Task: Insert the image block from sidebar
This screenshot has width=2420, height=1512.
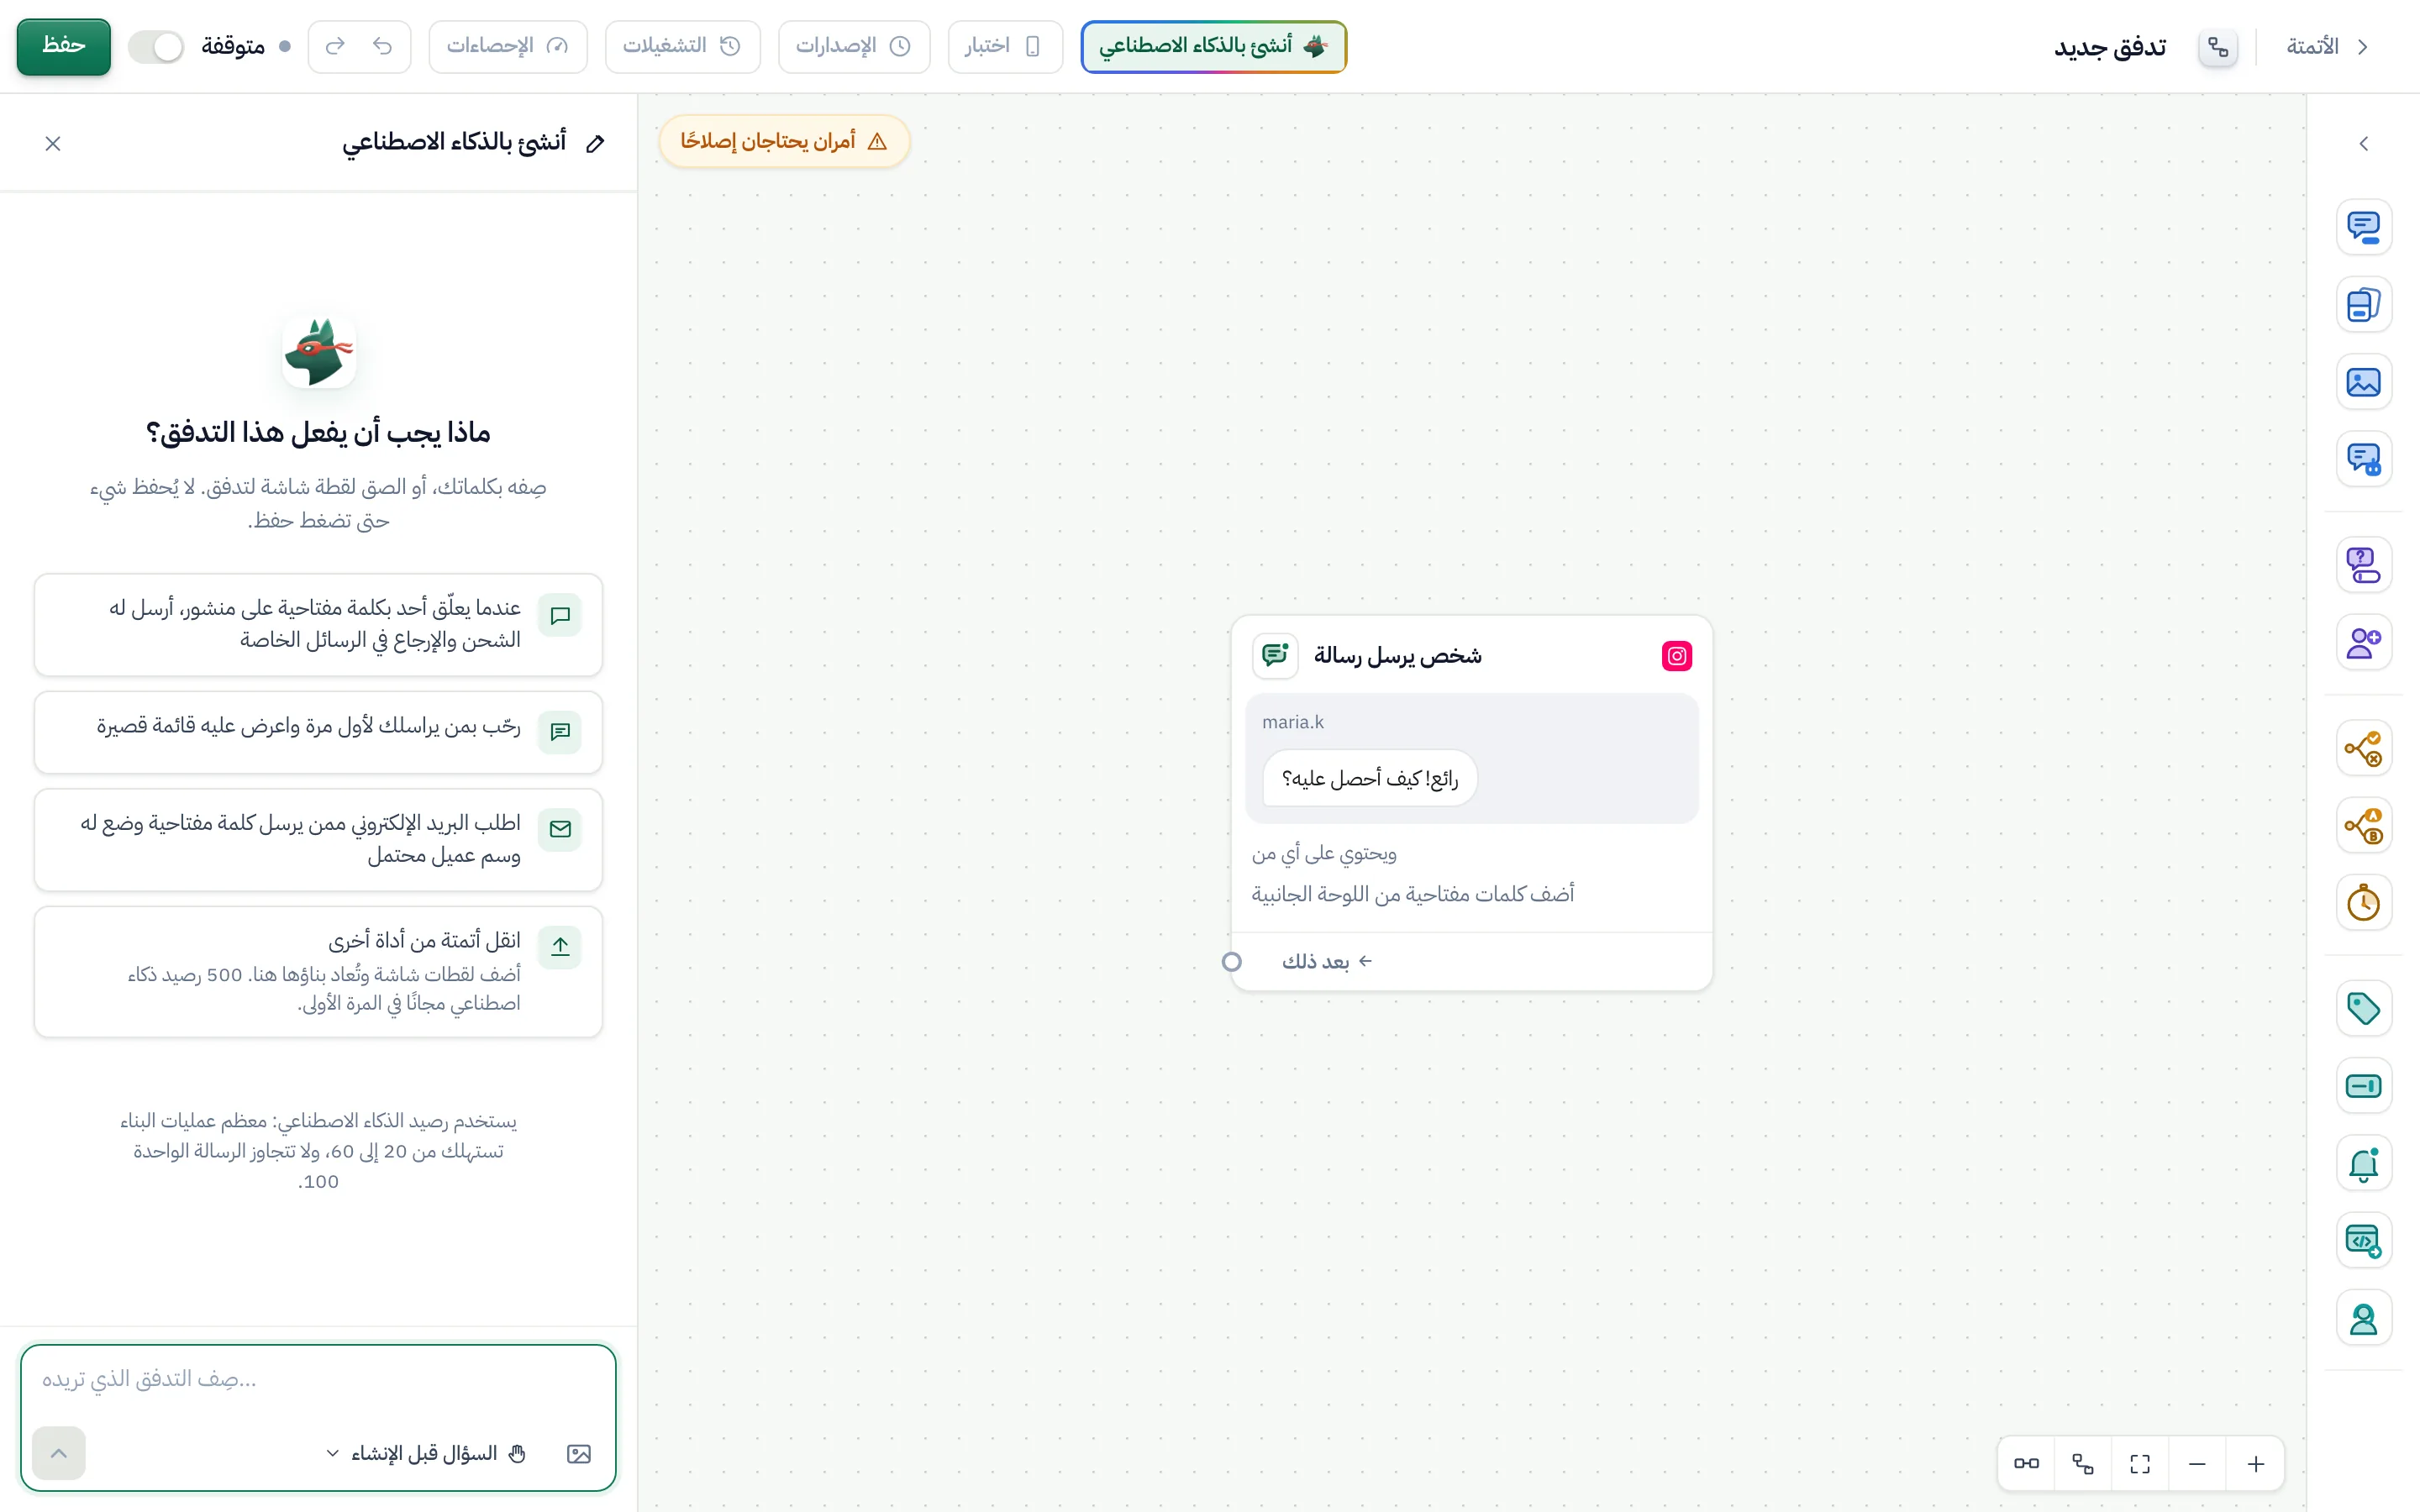Action: click(x=2363, y=382)
